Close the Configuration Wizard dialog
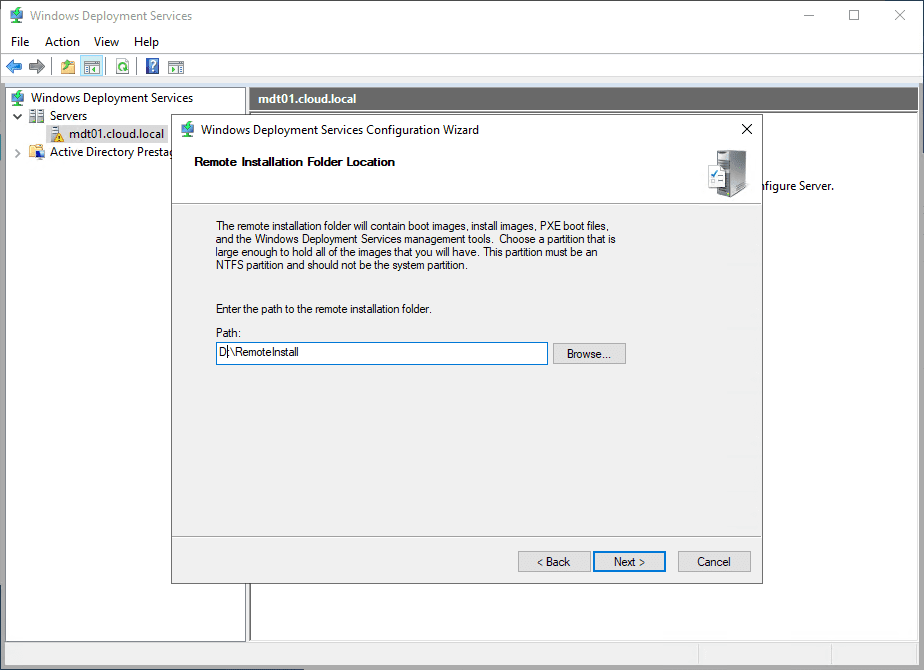Viewport: 924px width, 670px height. (x=747, y=129)
